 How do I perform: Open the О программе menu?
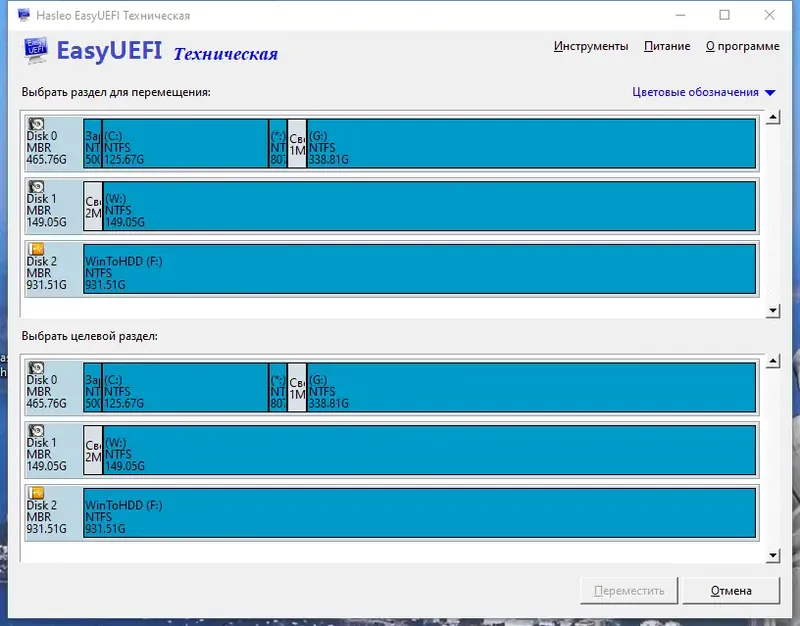pyautogui.click(x=742, y=46)
